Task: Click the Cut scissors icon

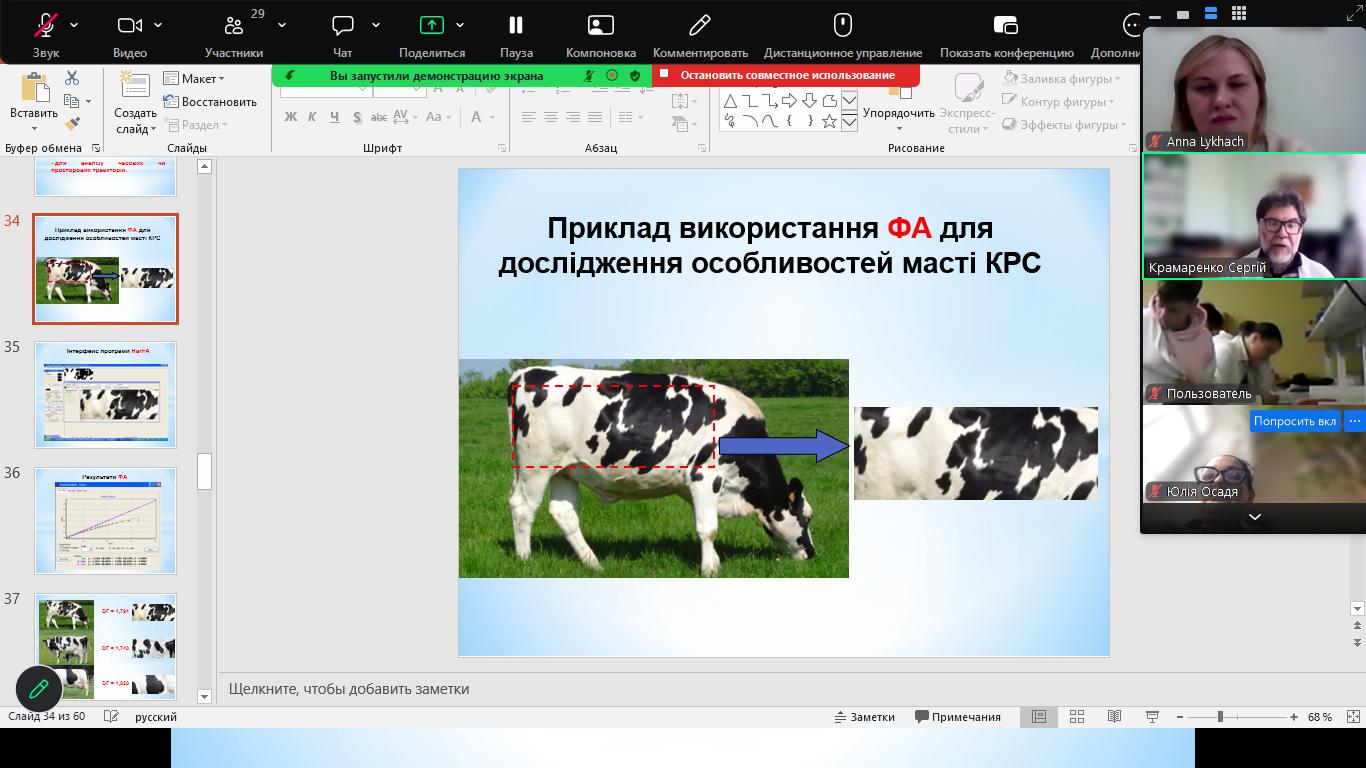Action: point(72,78)
